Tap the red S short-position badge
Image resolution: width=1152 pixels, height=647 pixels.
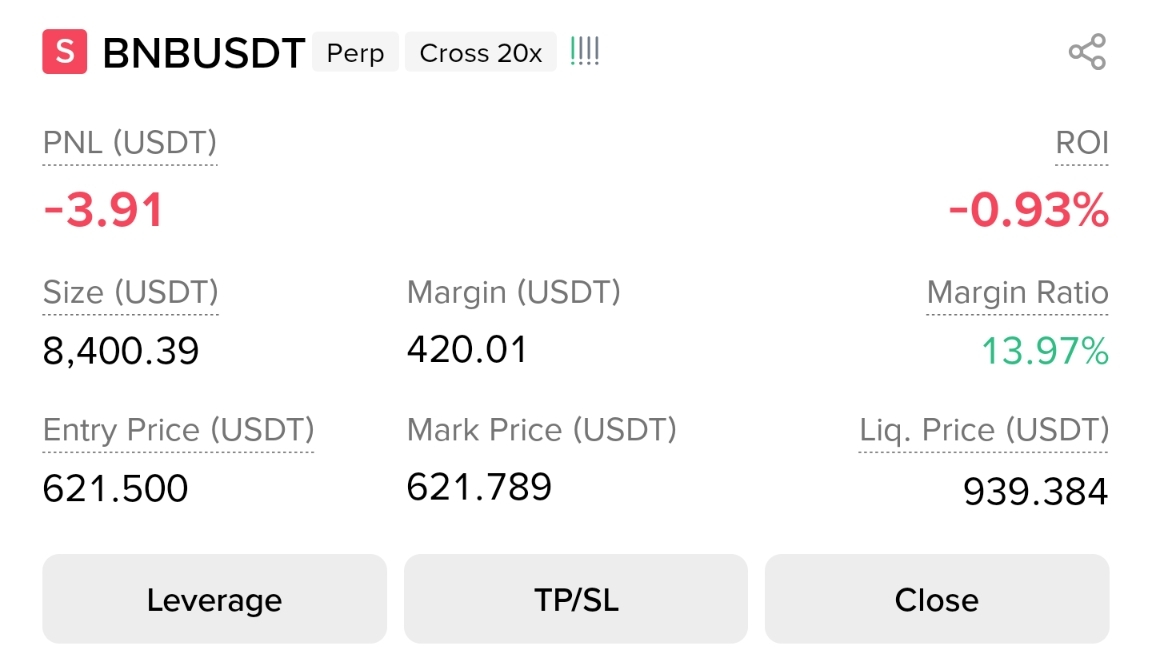pyautogui.click(x=64, y=52)
